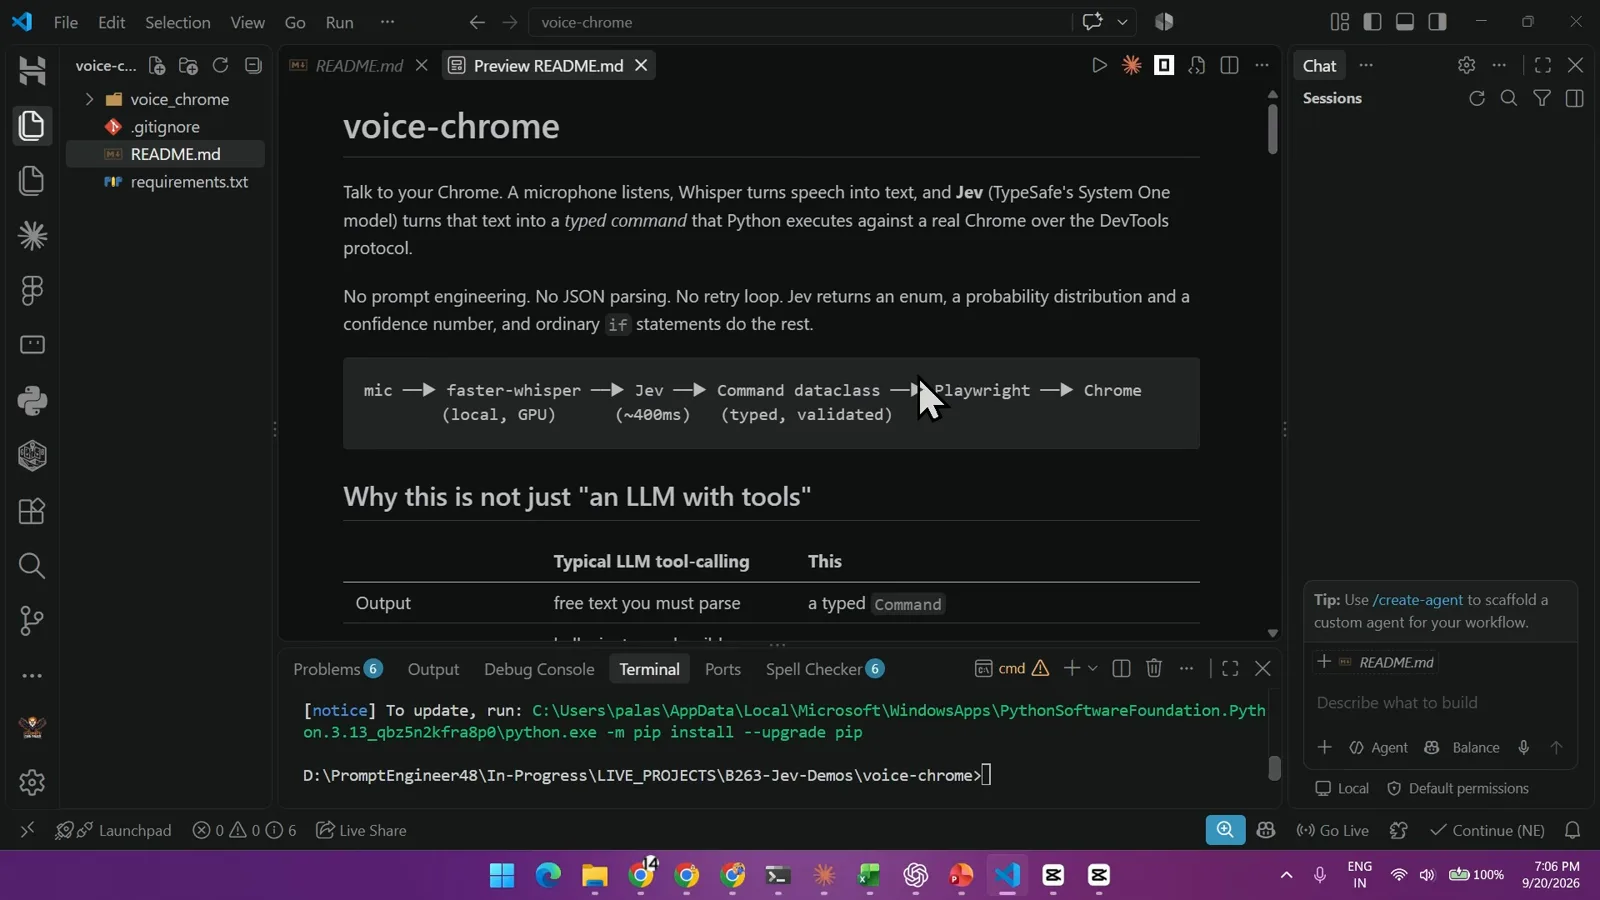The height and width of the screenshot is (900, 1600).
Task: Open the Copilot status icon in status bar
Action: 1266,830
